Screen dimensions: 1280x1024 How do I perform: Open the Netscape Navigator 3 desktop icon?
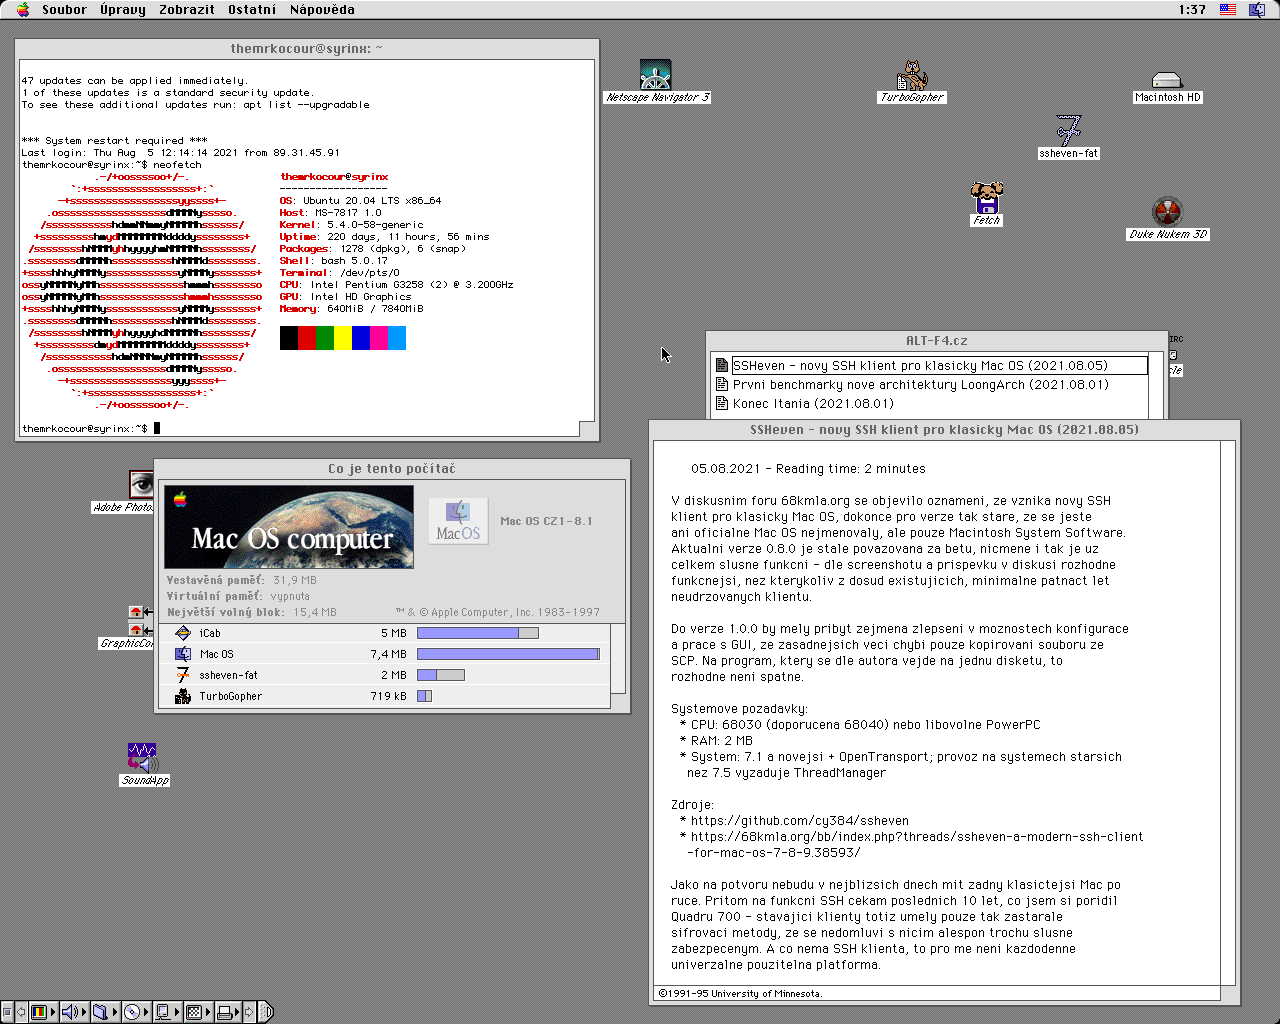656,76
